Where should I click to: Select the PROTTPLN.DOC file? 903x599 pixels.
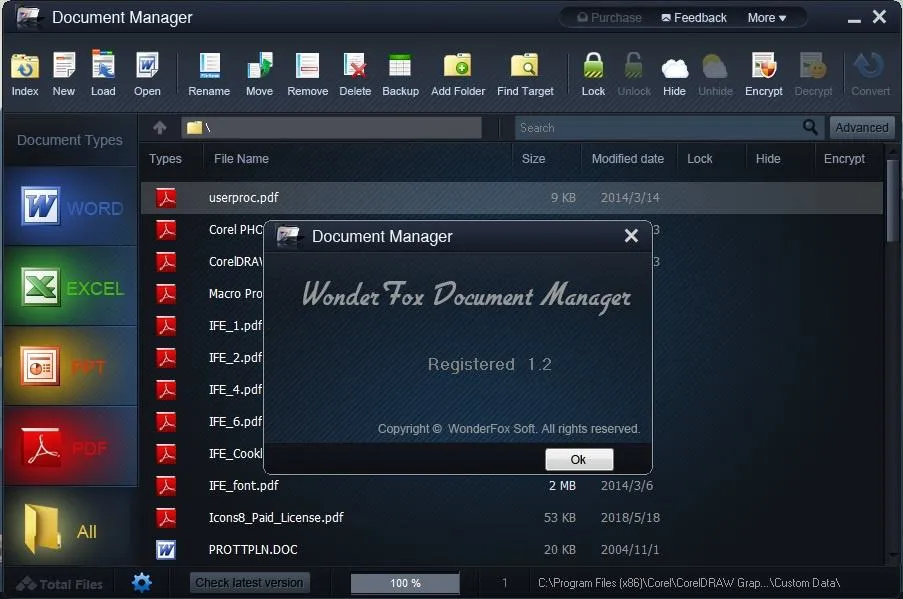[x=253, y=549]
